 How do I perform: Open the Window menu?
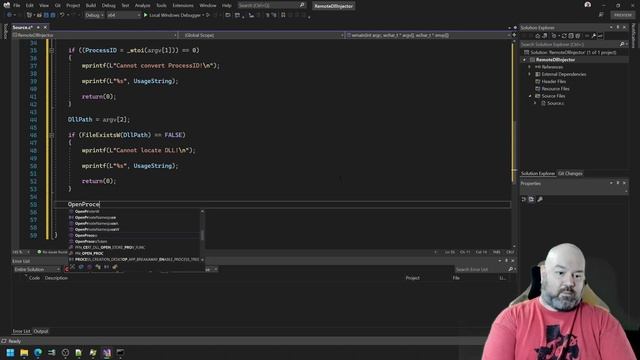coord(208,6)
